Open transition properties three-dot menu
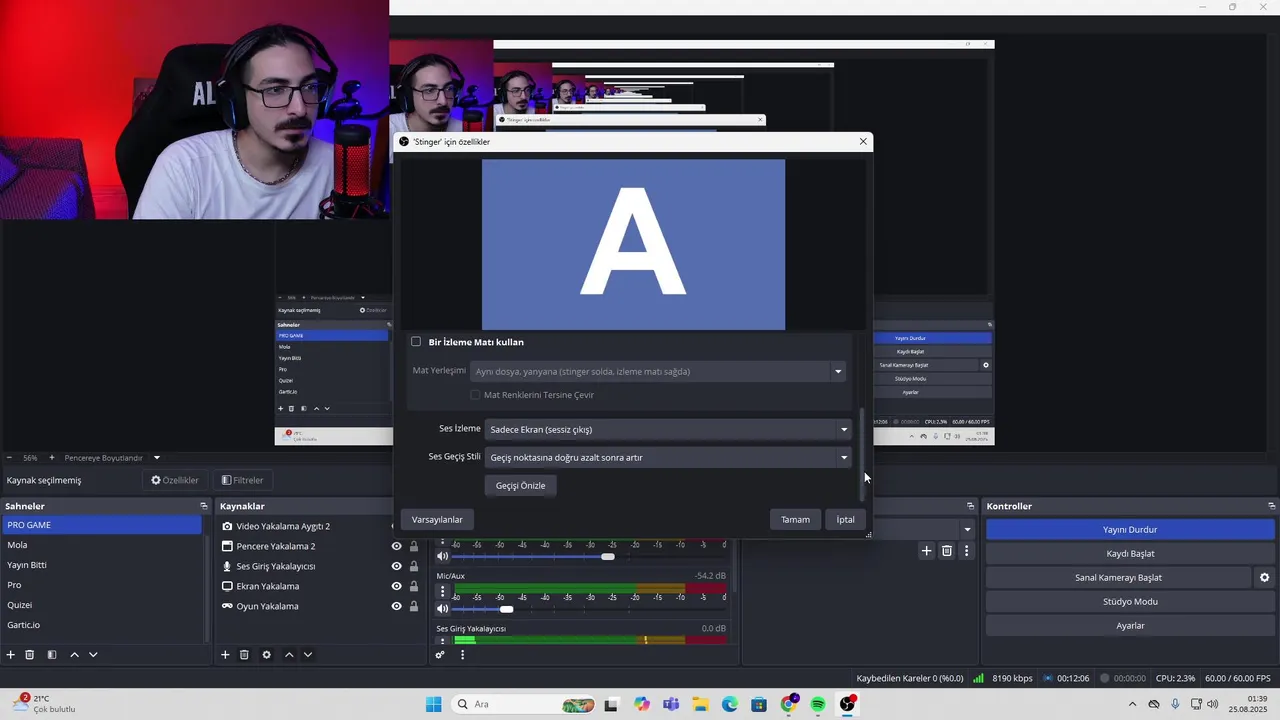The height and width of the screenshot is (720, 1280). pyautogui.click(x=966, y=551)
